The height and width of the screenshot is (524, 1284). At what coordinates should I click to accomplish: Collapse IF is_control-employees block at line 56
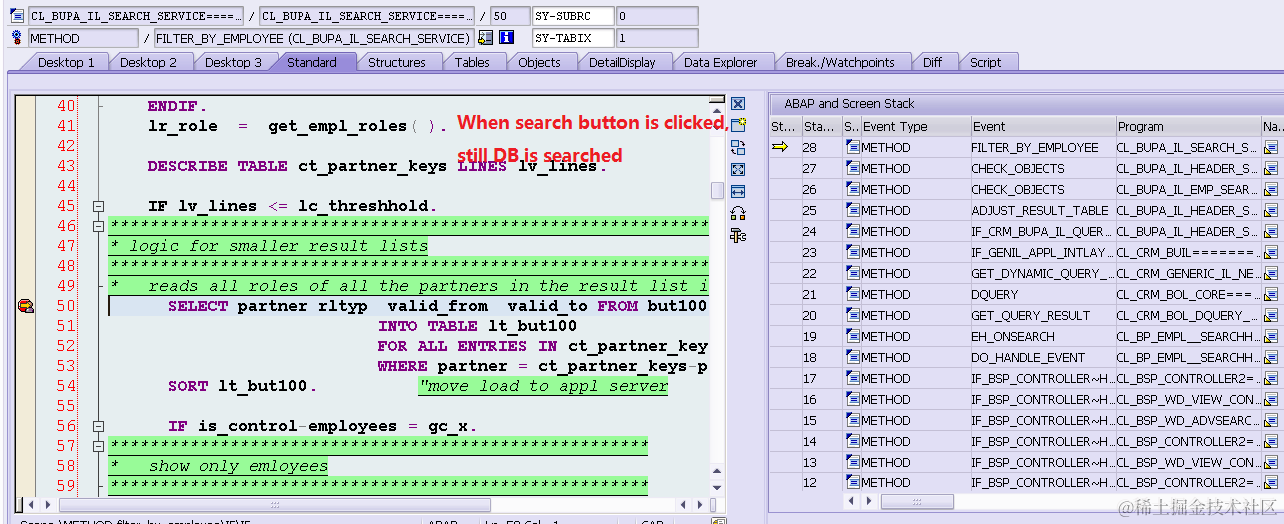pyautogui.click(x=98, y=426)
